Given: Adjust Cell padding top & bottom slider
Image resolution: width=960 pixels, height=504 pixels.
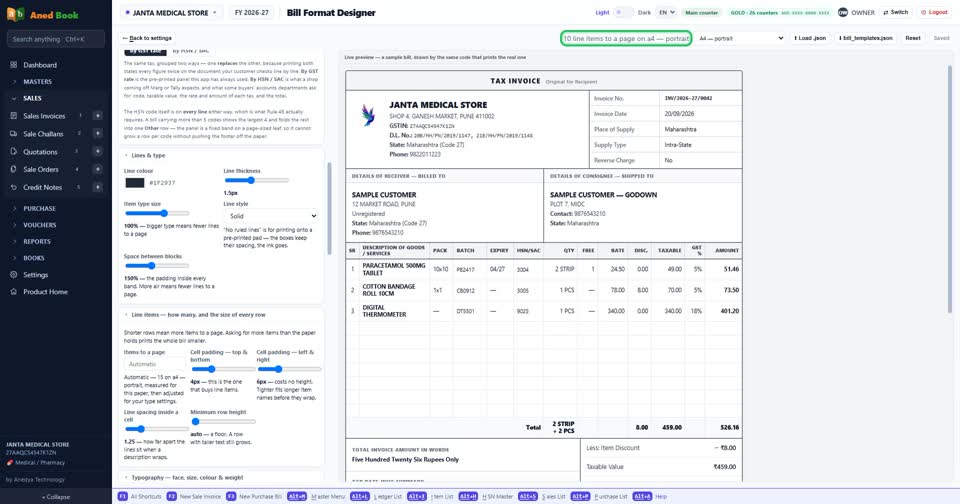Looking at the screenshot, I should (222, 369).
